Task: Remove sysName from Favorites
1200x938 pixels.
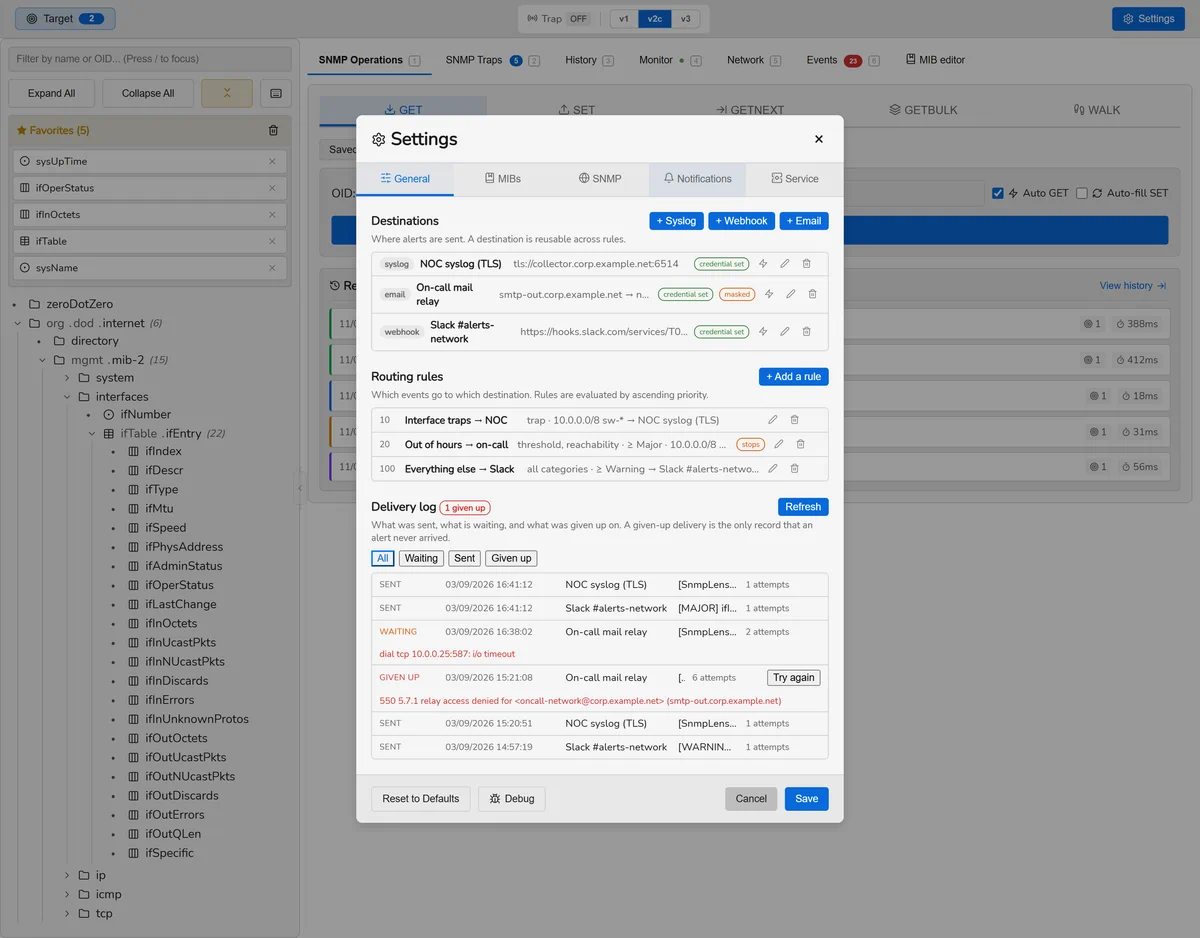Action: point(272,268)
